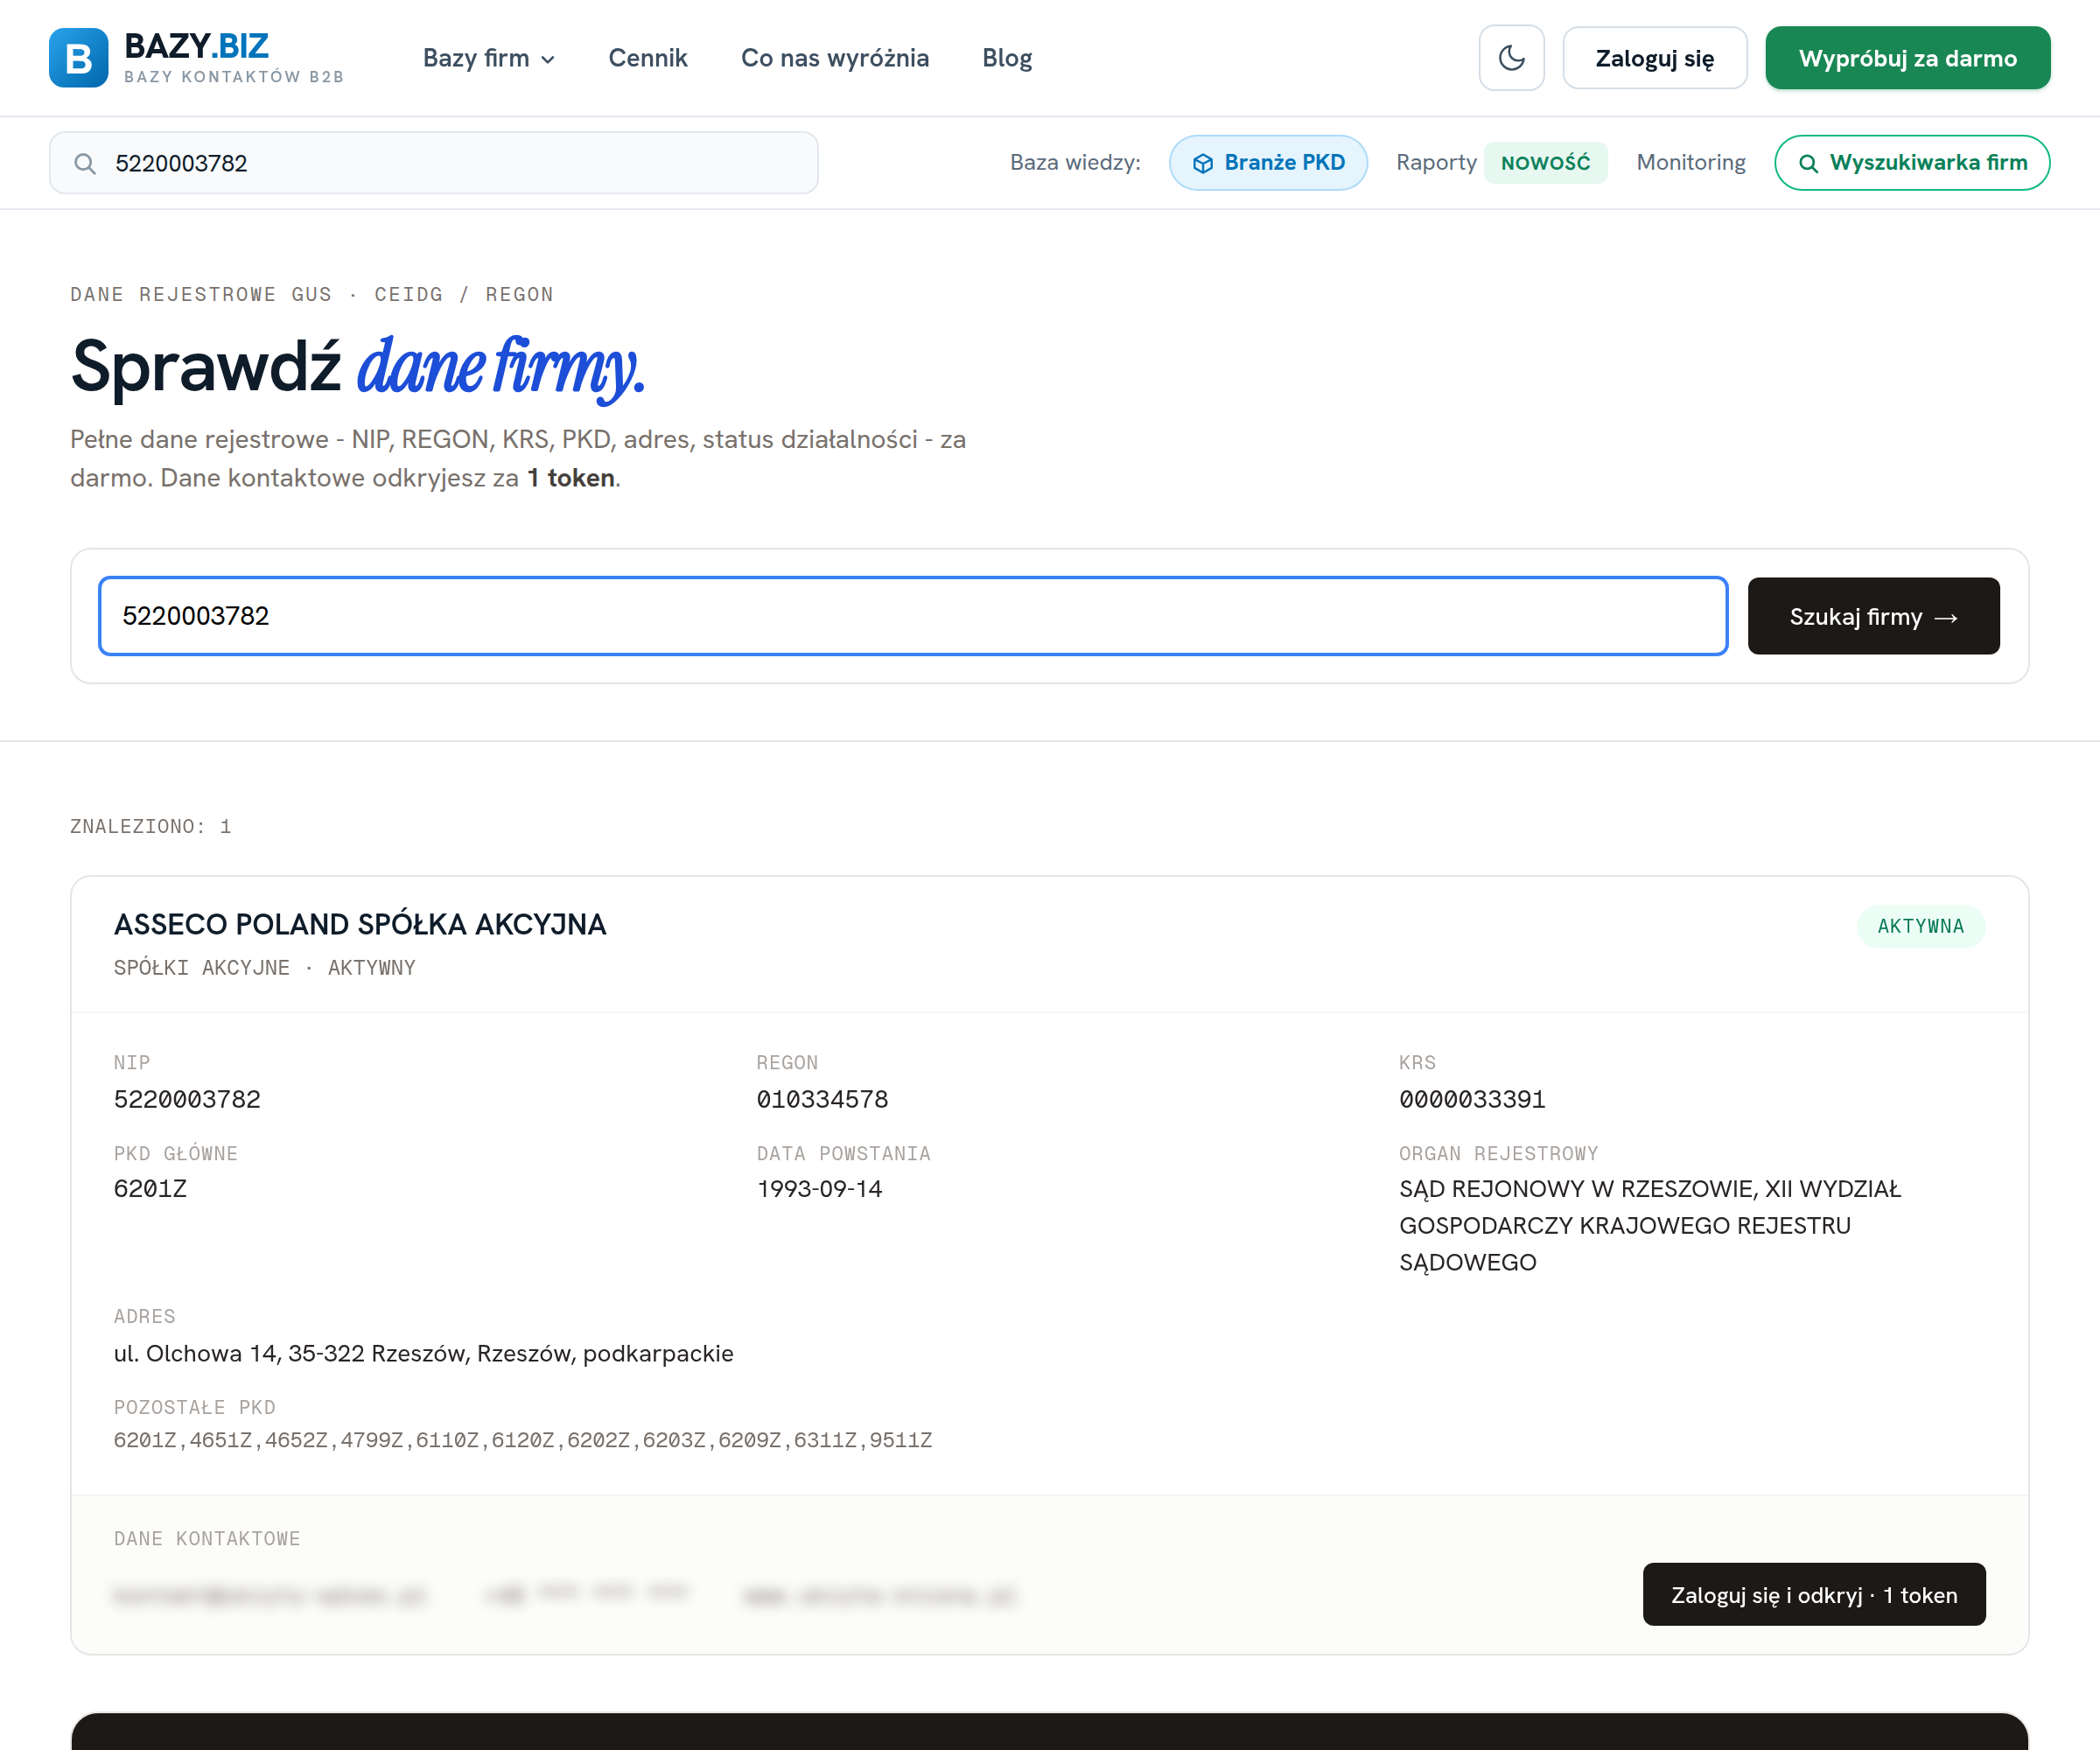The height and width of the screenshot is (1750, 2100).
Task: Click the Wypróbuj za darmo button
Action: tap(1908, 58)
